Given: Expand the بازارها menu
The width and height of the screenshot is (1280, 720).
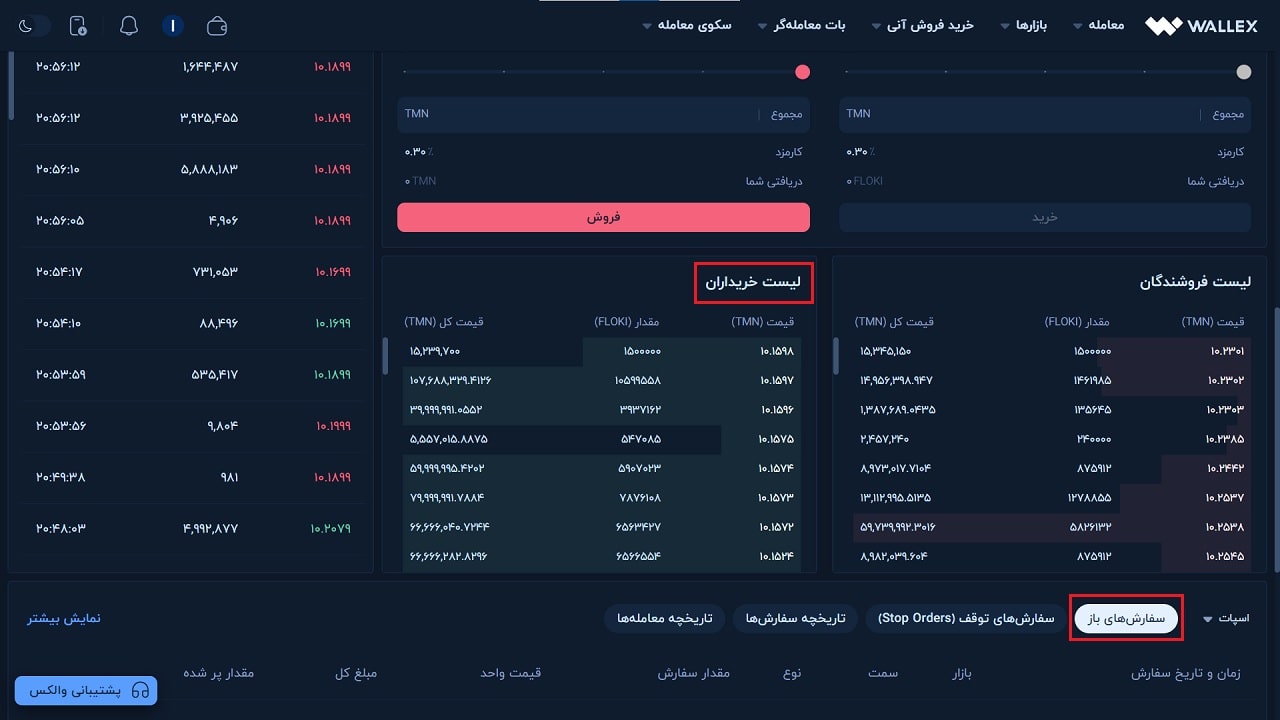Looking at the screenshot, I should tap(1024, 25).
